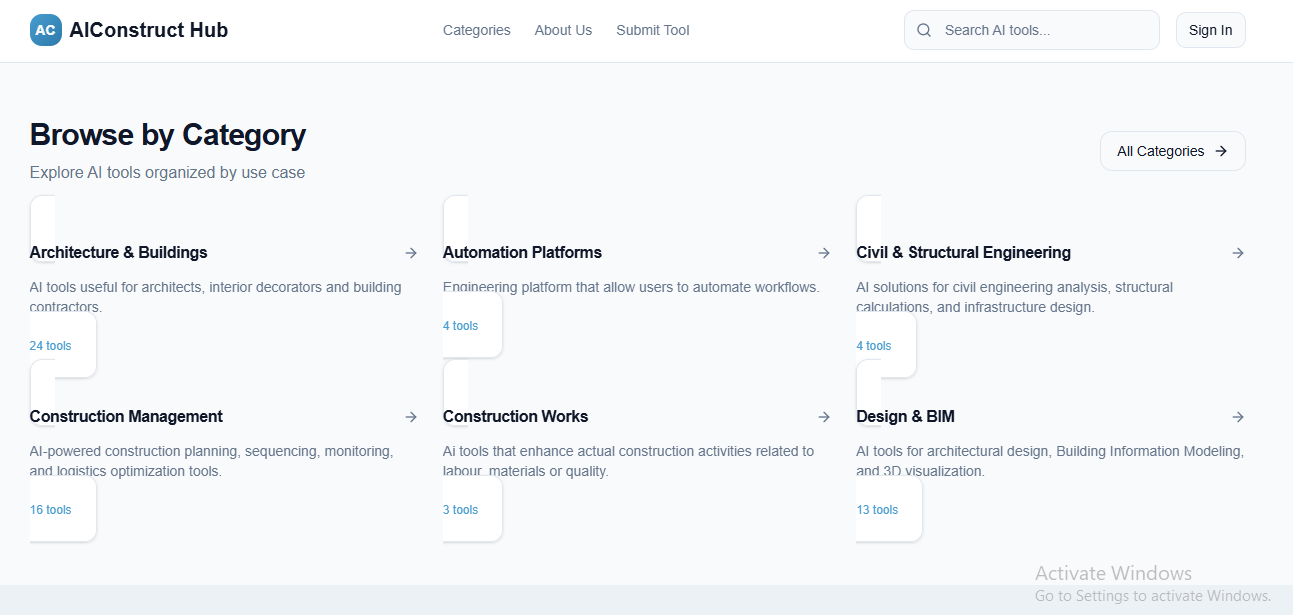Image resolution: width=1293 pixels, height=615 pixels.
Task: Go home via AIConstruct Hub title
Action: click(x=148, y=30)
